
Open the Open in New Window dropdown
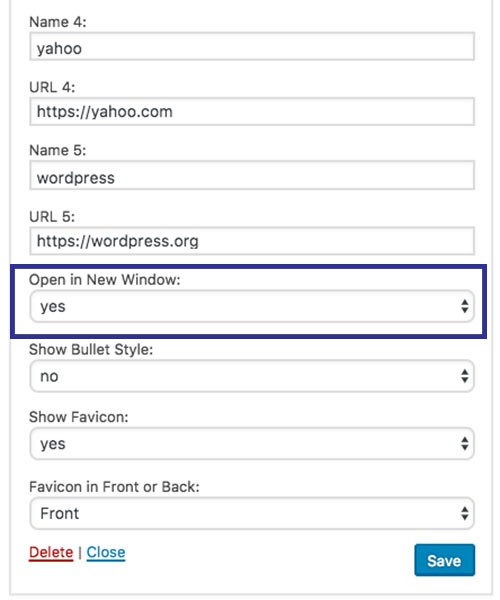(x=252, y=306)
